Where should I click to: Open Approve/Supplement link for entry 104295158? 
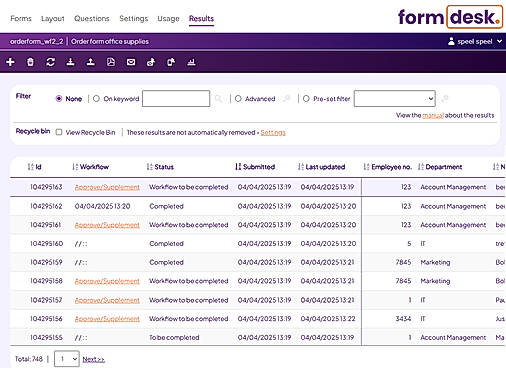[107, 281]
